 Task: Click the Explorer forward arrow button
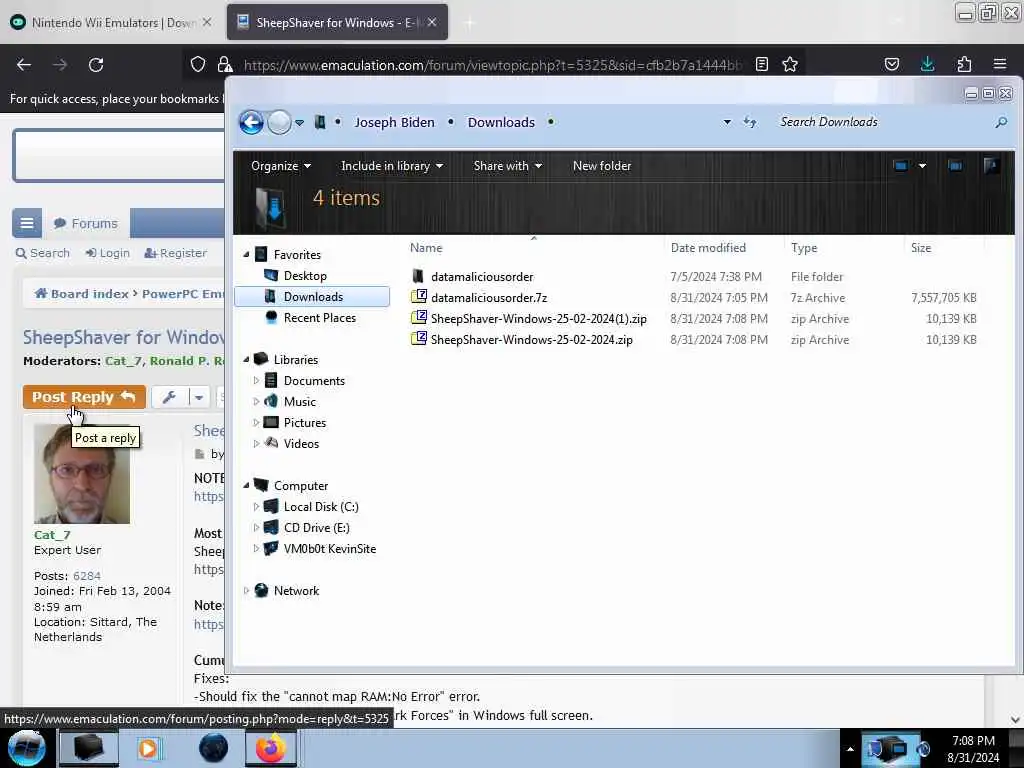[x=280, y=122]
